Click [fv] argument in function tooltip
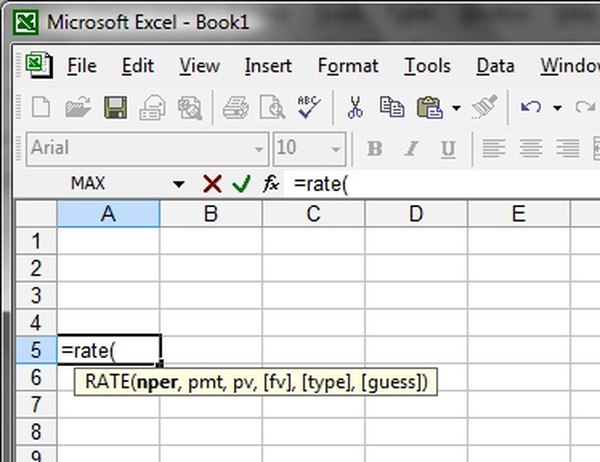 [x=277, y=382]
